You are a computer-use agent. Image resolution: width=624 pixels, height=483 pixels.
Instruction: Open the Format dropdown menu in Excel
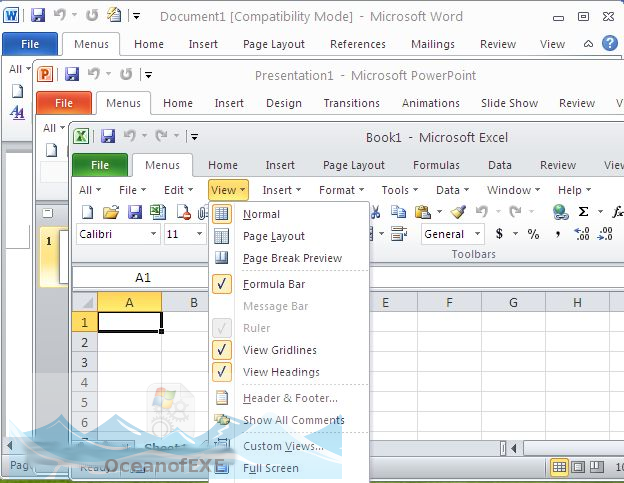tap(341, 190)
